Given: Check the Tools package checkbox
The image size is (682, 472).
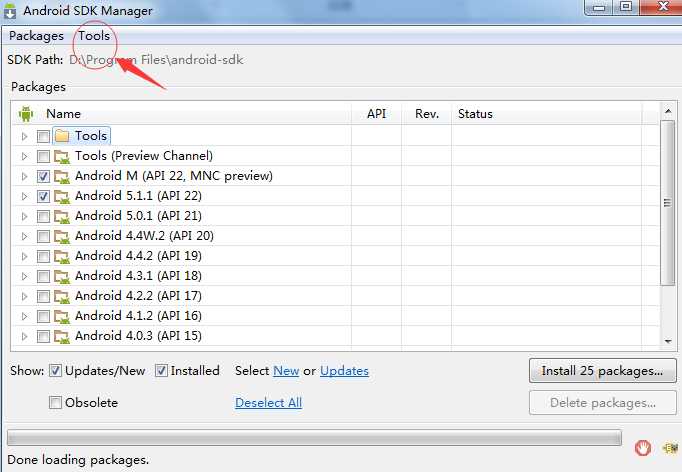Looking at the screenshot, I should [x=43, y=137].
